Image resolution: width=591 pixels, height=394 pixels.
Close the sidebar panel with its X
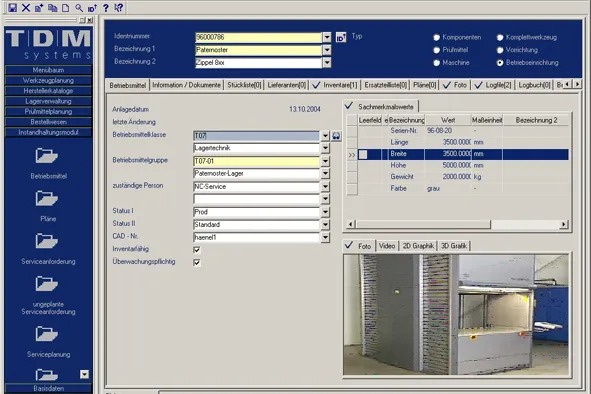[x=90, y=20]
